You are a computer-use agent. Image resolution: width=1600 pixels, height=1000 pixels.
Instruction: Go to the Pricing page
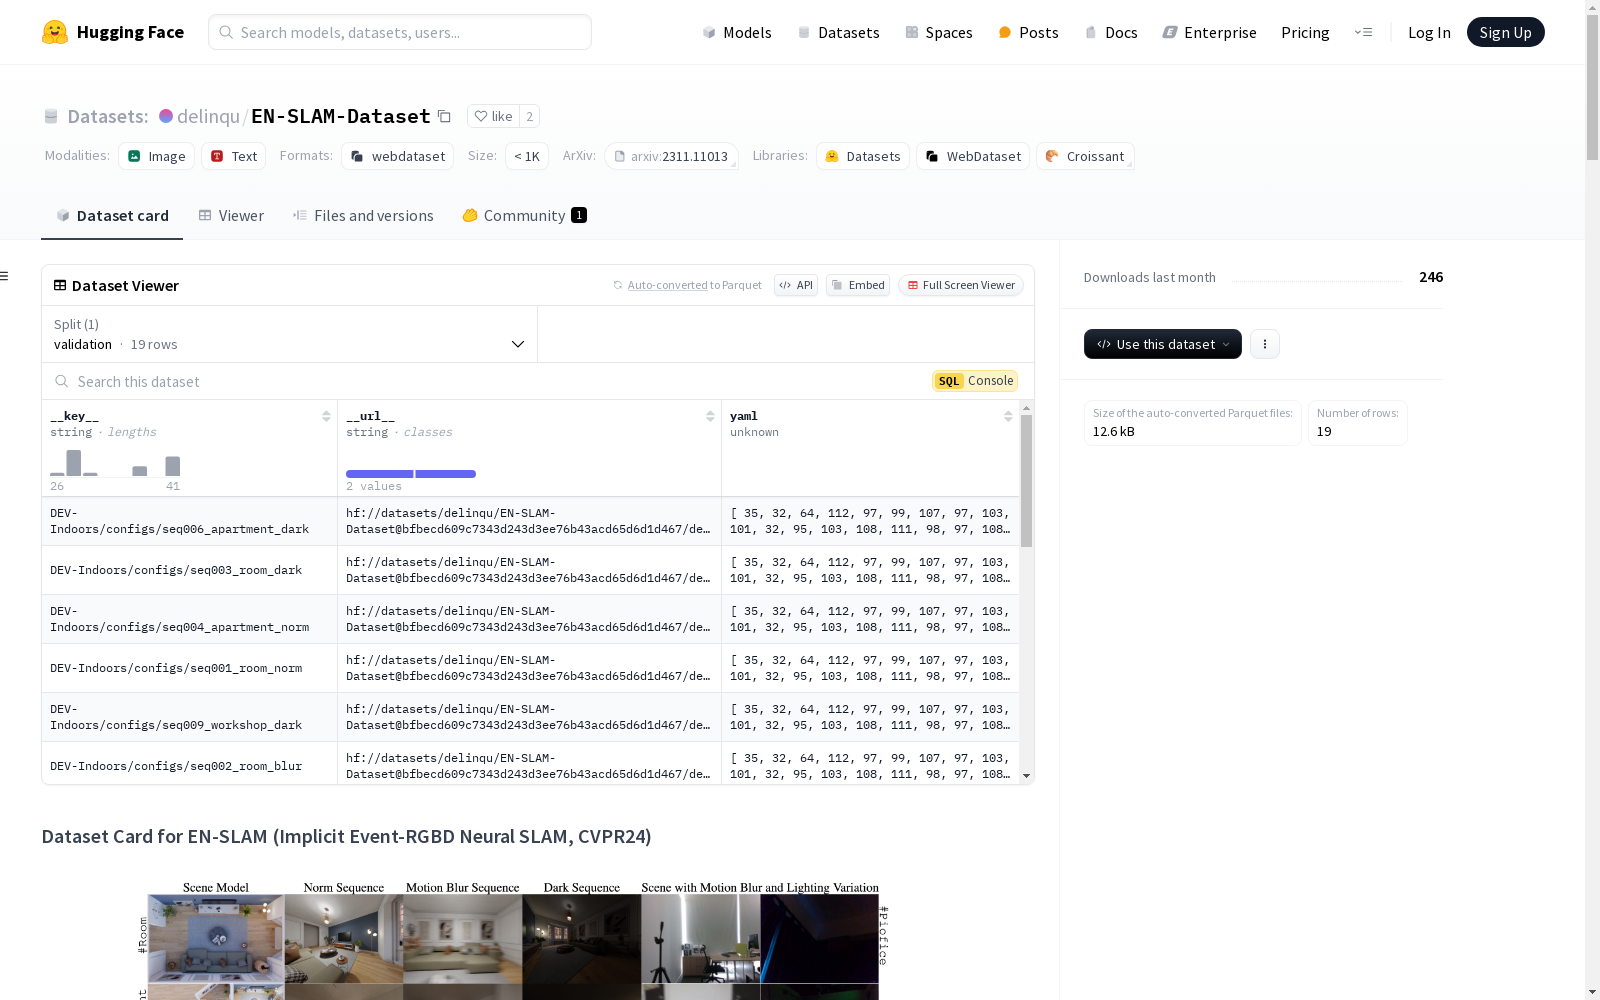coord(1305,32)
